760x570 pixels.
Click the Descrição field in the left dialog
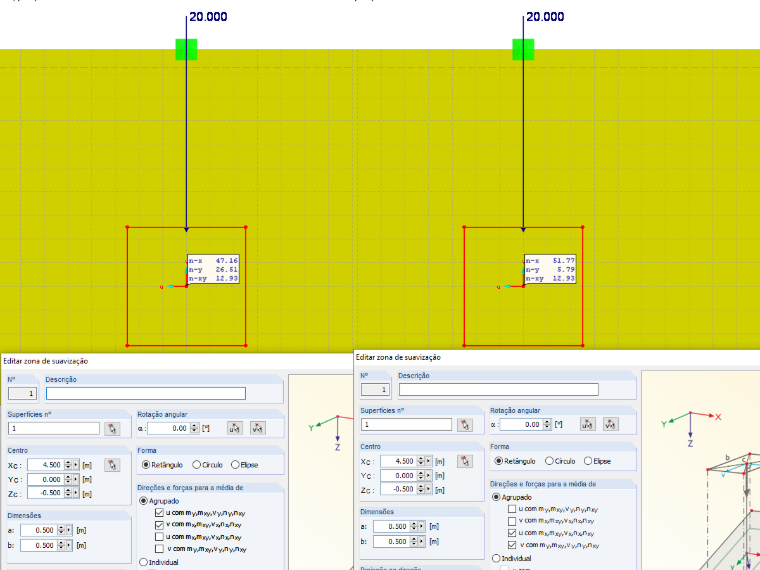[146, 393]
